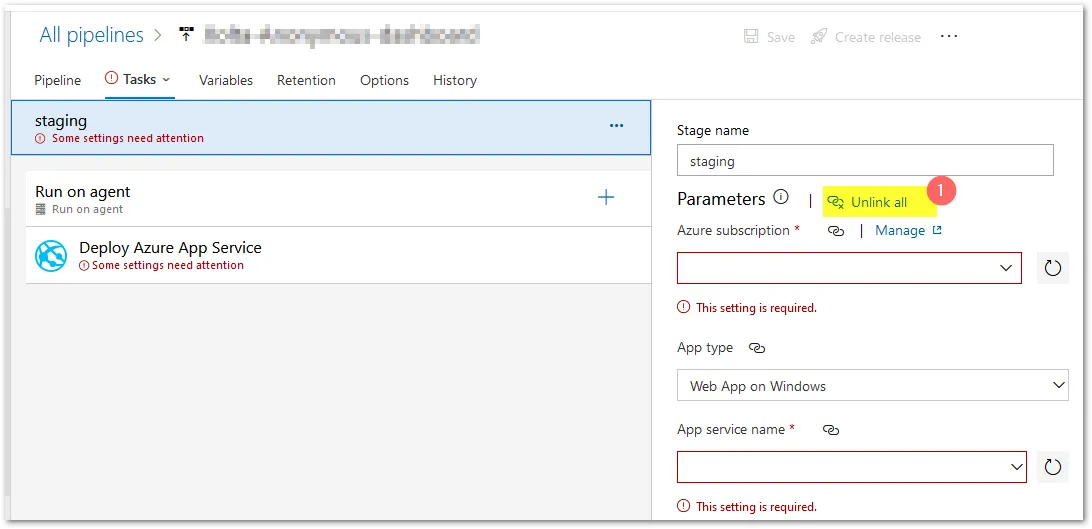Expand the Tasks tab dropdown chevron
Screen dimensions: 1092x529
pos(166,80)
